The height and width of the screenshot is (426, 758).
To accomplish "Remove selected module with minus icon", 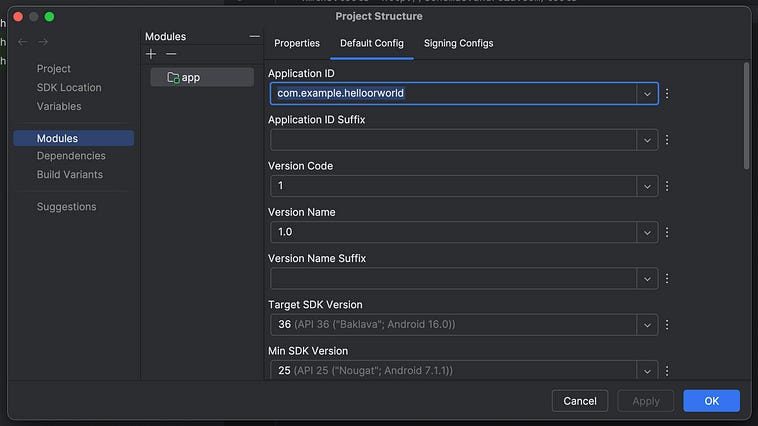I will [171, 54].
